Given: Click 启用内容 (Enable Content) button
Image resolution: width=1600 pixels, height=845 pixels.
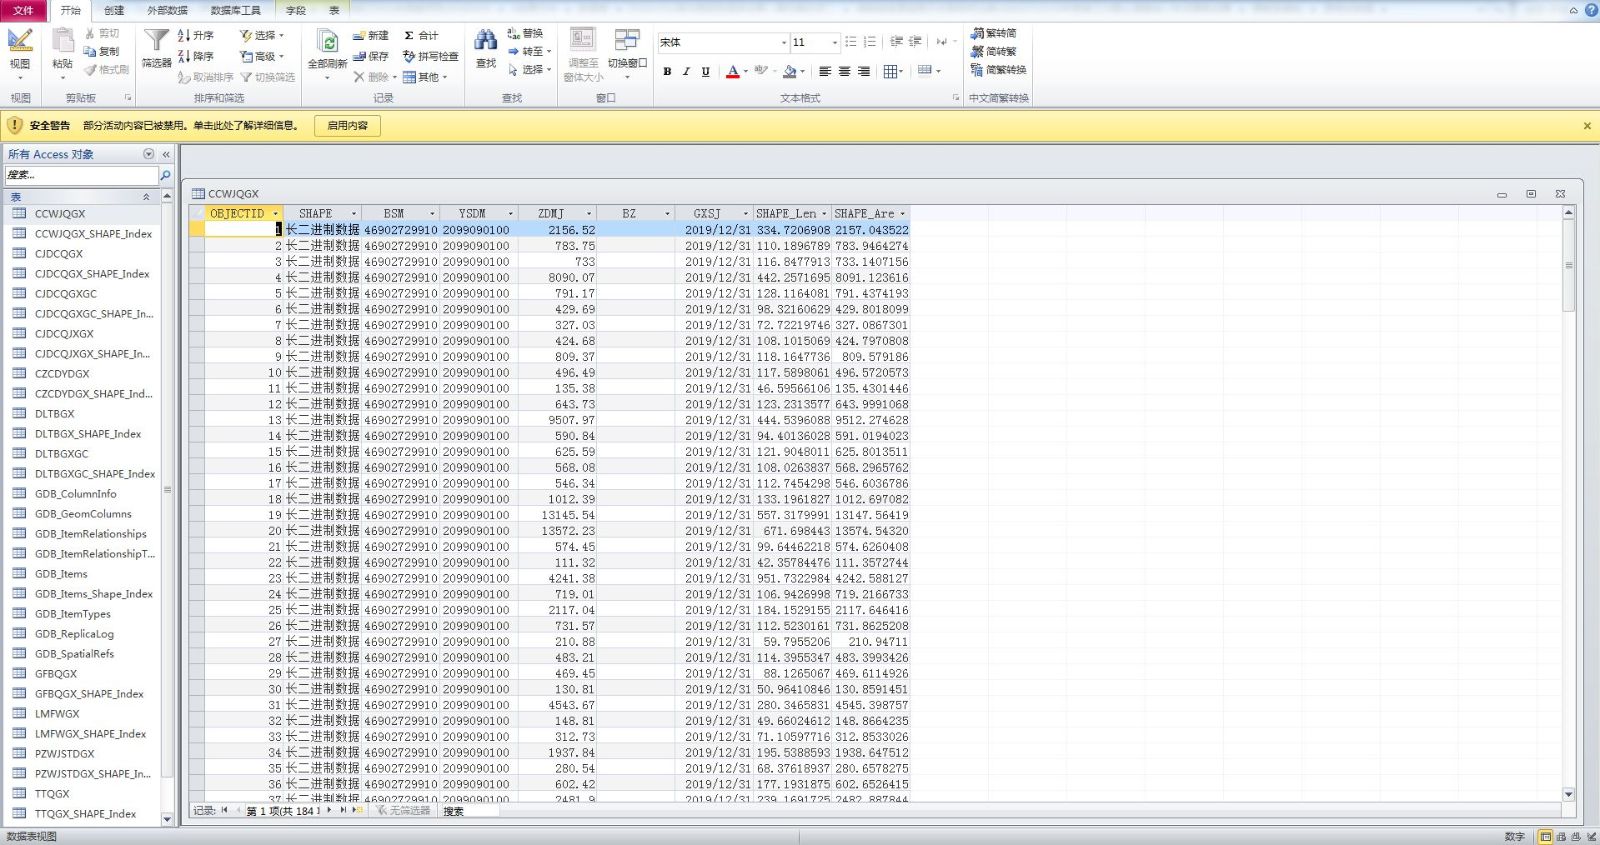Looking at the screenshot, I should [347, 126].
